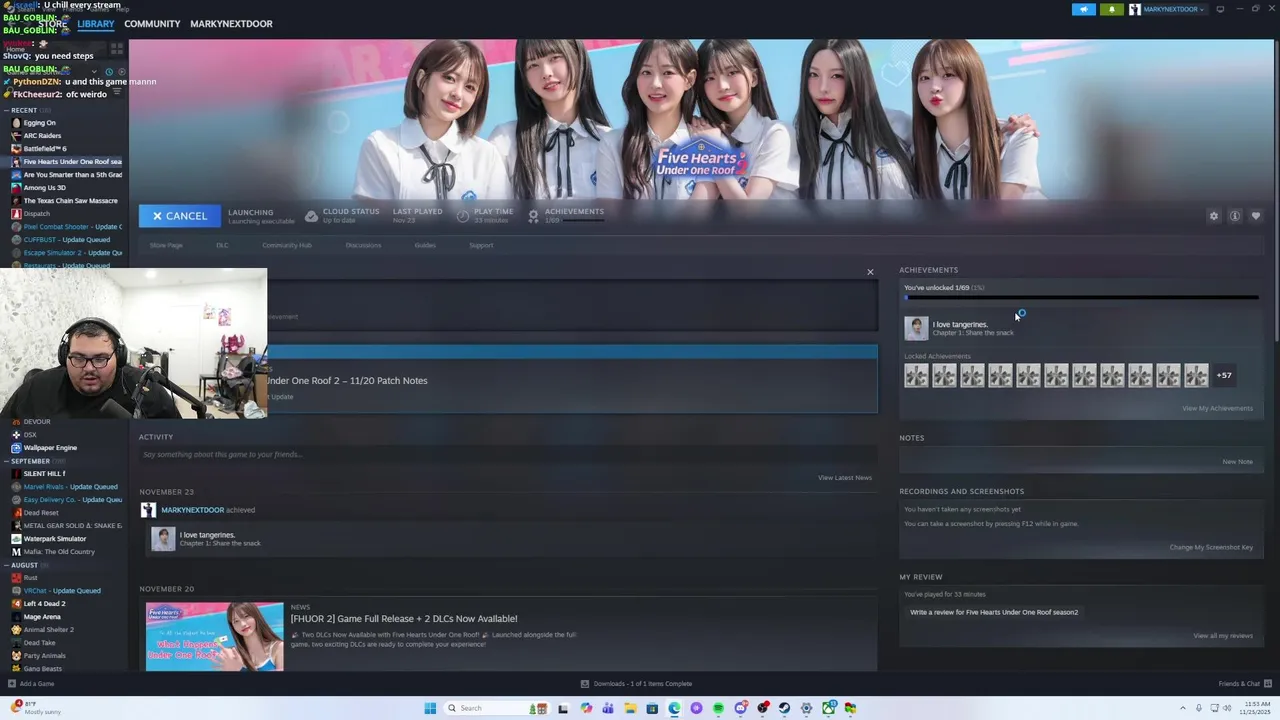1280x720 pixels.
Task: Click the first locked achievement thumbnail
Action: [916, 375]
